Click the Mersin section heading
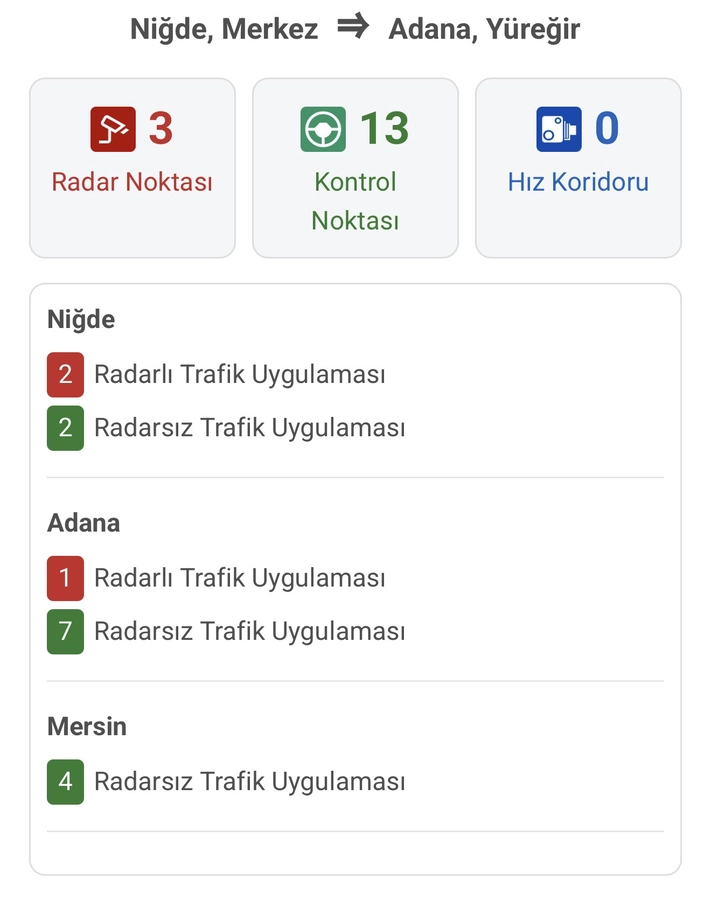Viewport: 711px width, 900px height. 87,727
